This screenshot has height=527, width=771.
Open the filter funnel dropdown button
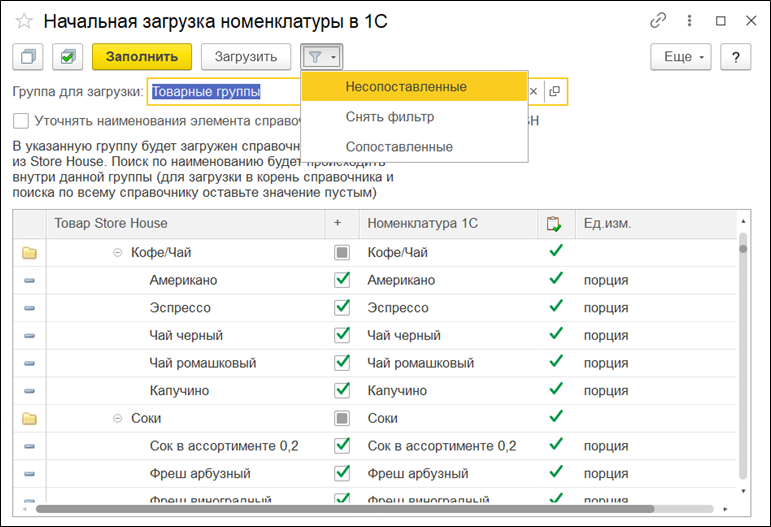322,57
